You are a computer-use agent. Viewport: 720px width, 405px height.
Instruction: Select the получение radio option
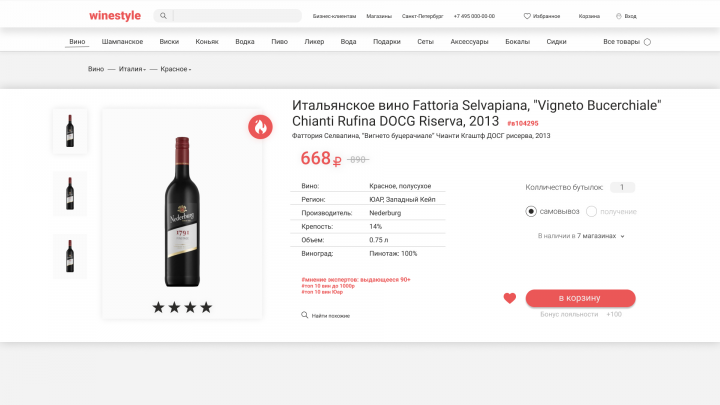point(591,211)
